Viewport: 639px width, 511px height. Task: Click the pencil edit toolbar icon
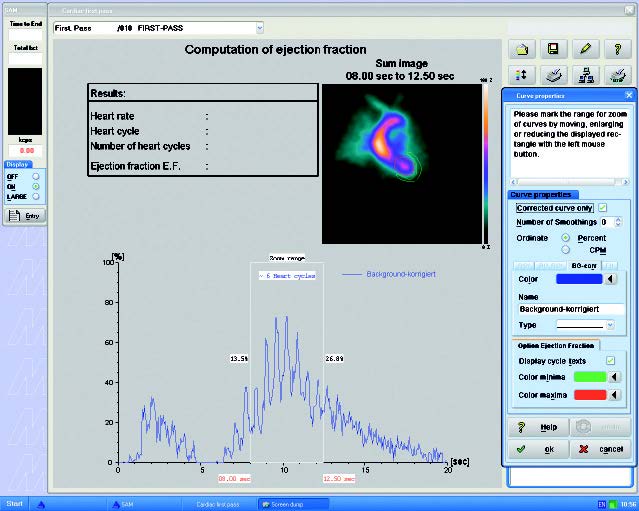pyautogui.click(x=585, y=48)
